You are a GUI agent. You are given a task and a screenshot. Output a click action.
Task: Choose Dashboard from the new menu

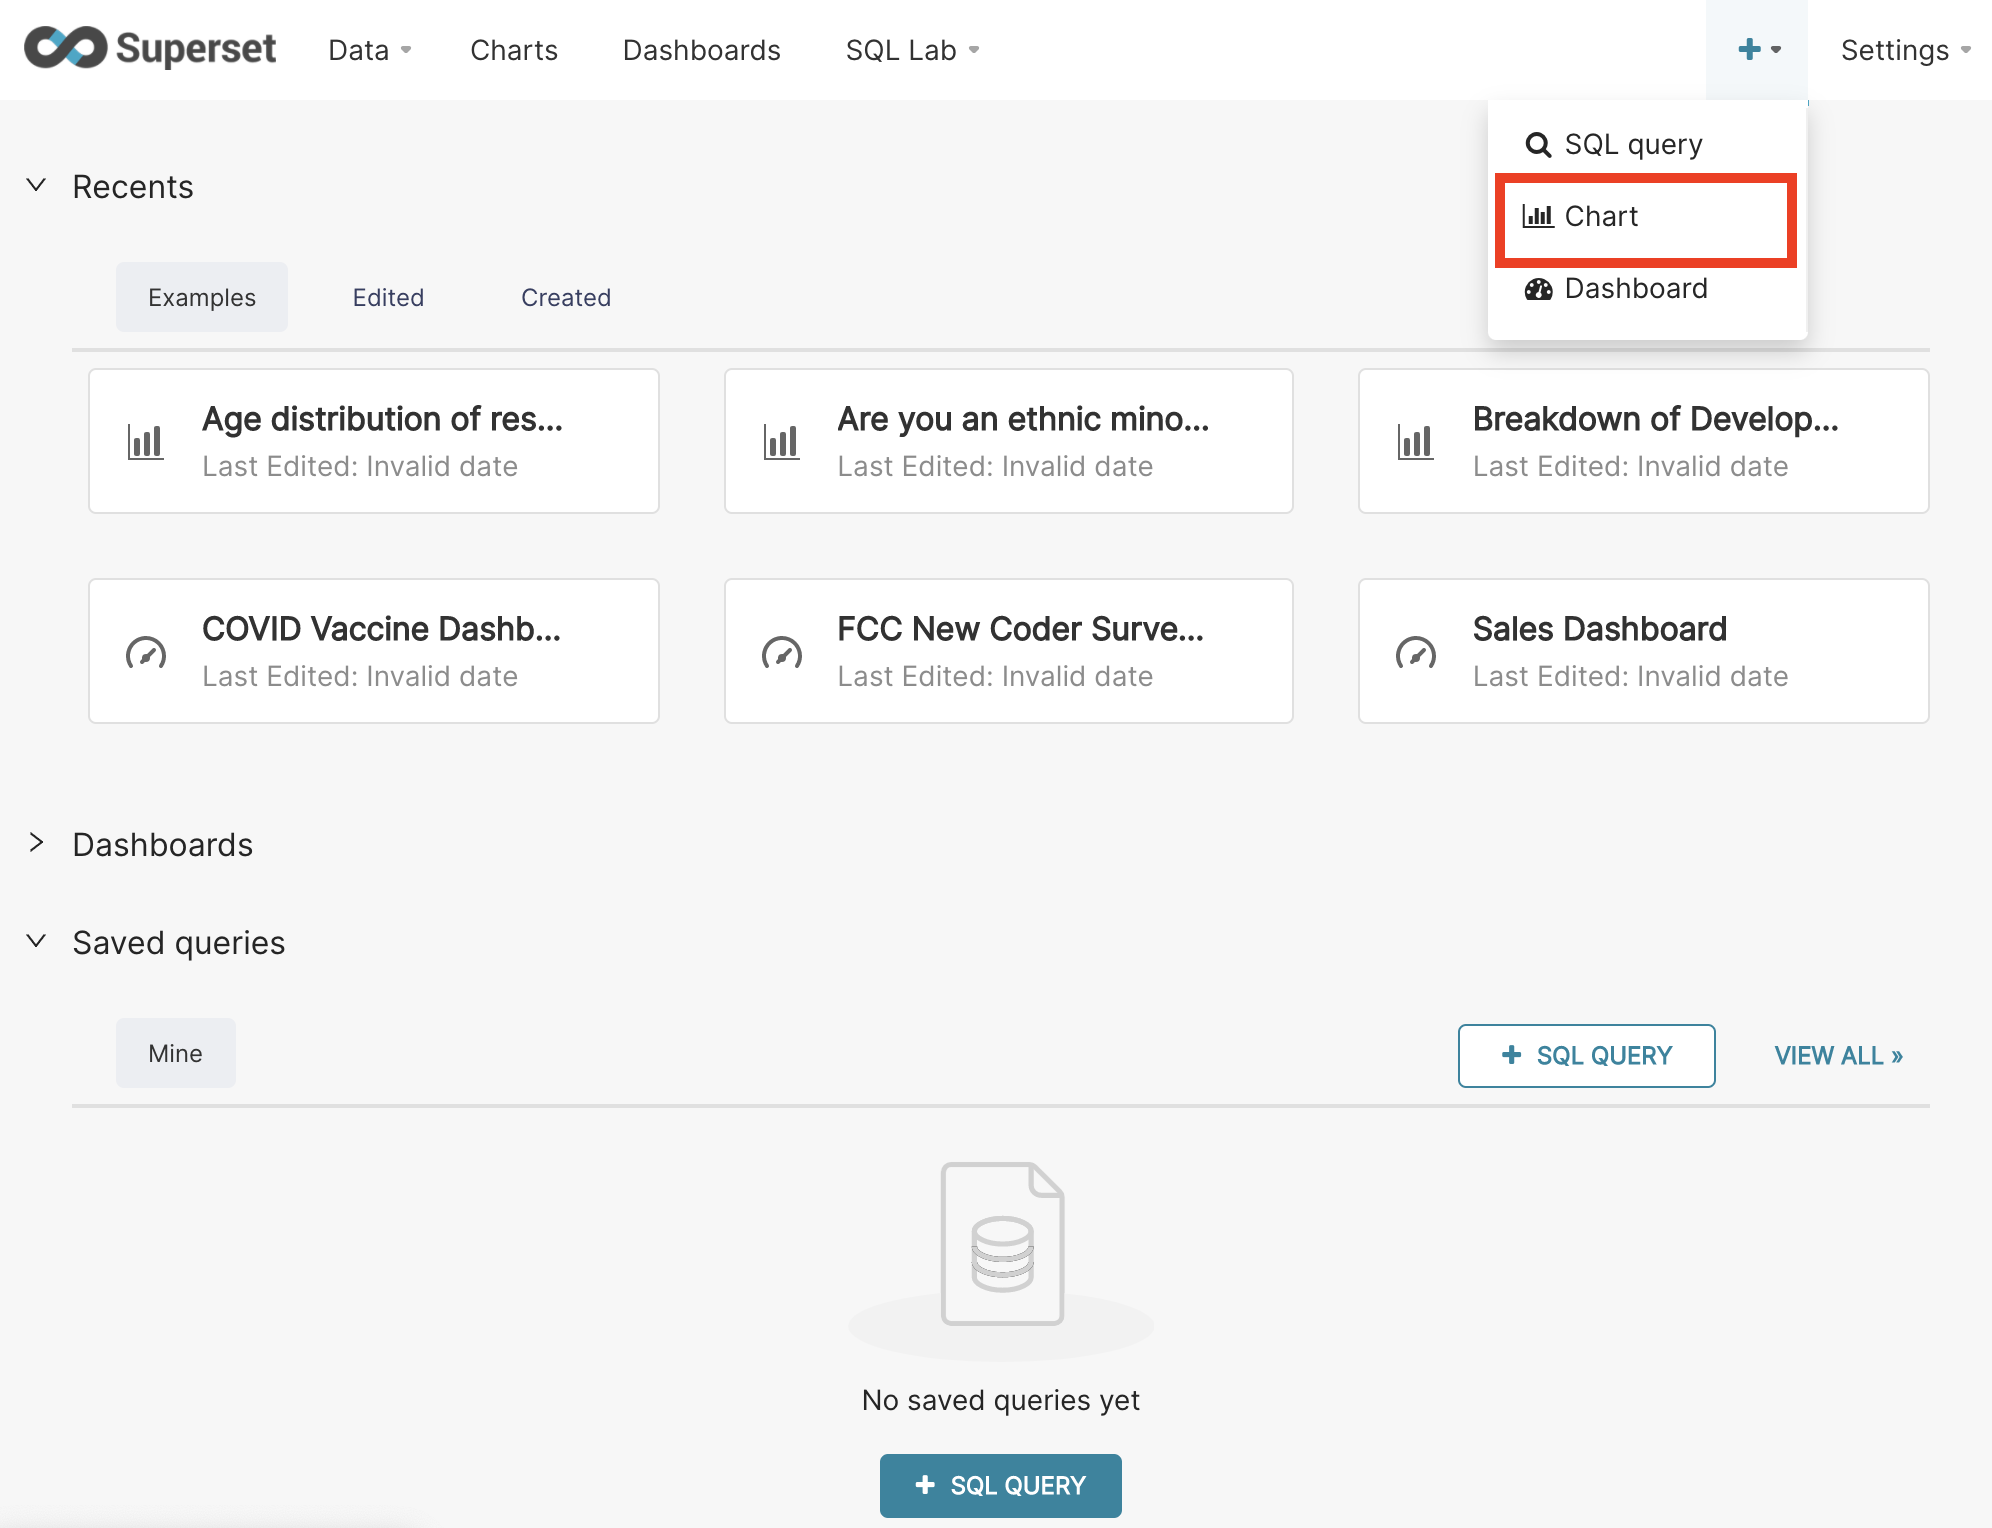click(1635, 289)
